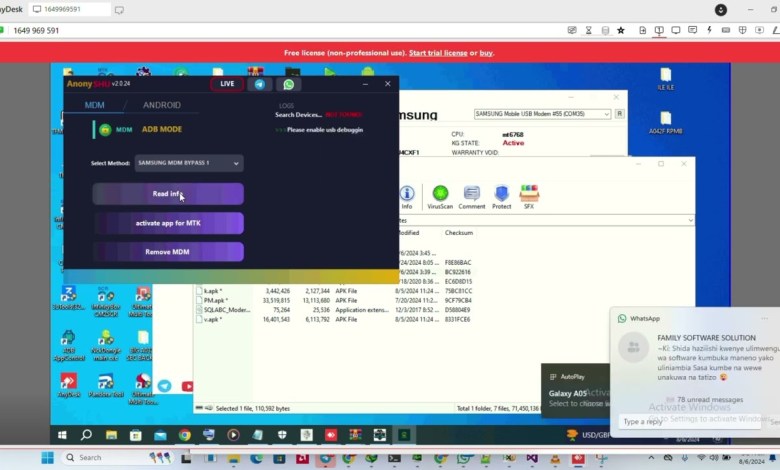The width and height of the screenshot is (780, 470).
Task: Open the Telegram link in AnonySHU header
Action: point(260,84)
